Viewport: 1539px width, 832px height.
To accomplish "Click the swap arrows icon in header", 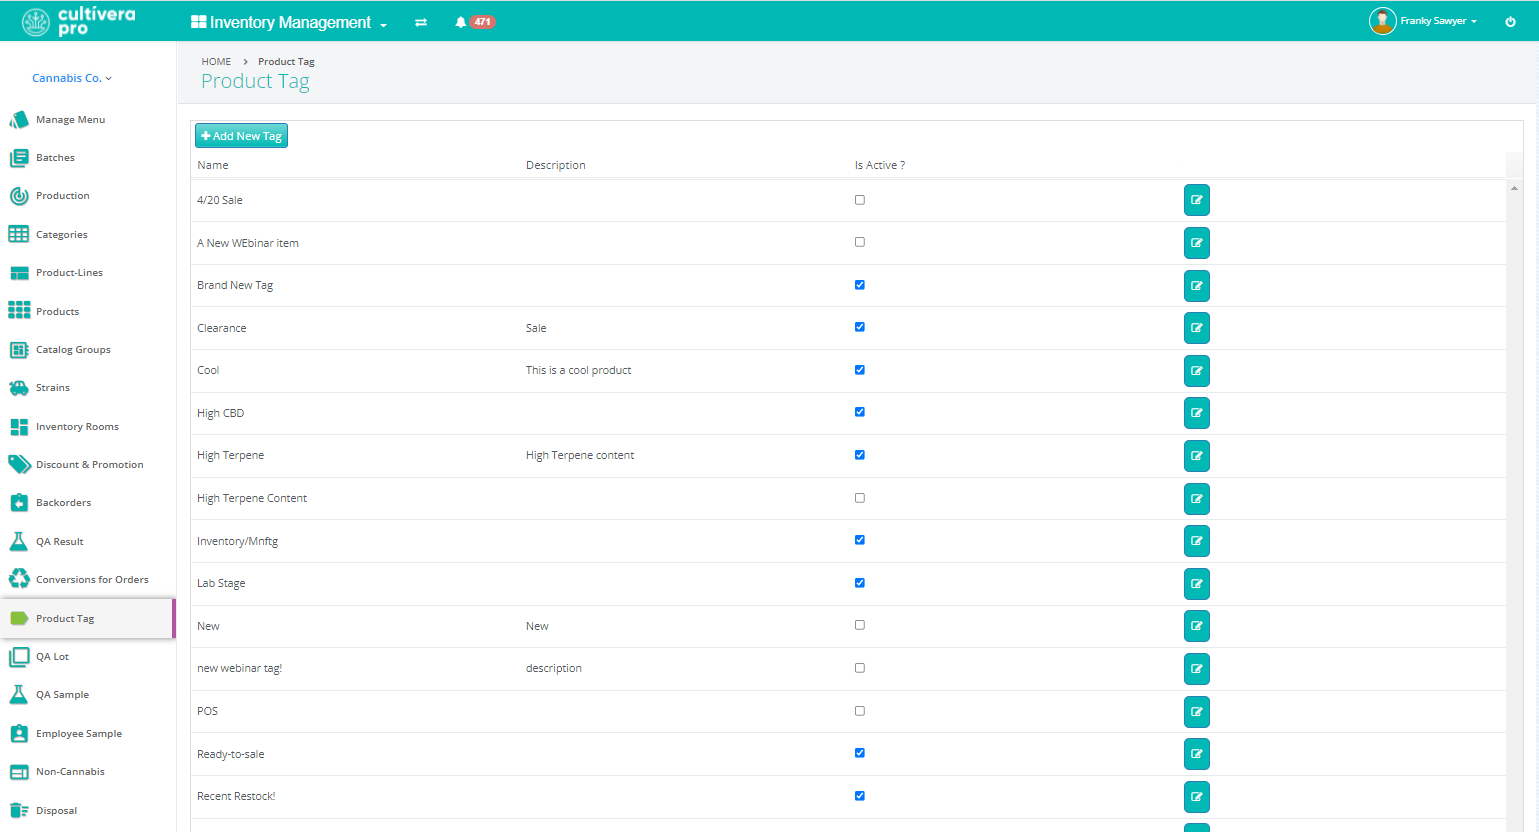I will (421, 22).
